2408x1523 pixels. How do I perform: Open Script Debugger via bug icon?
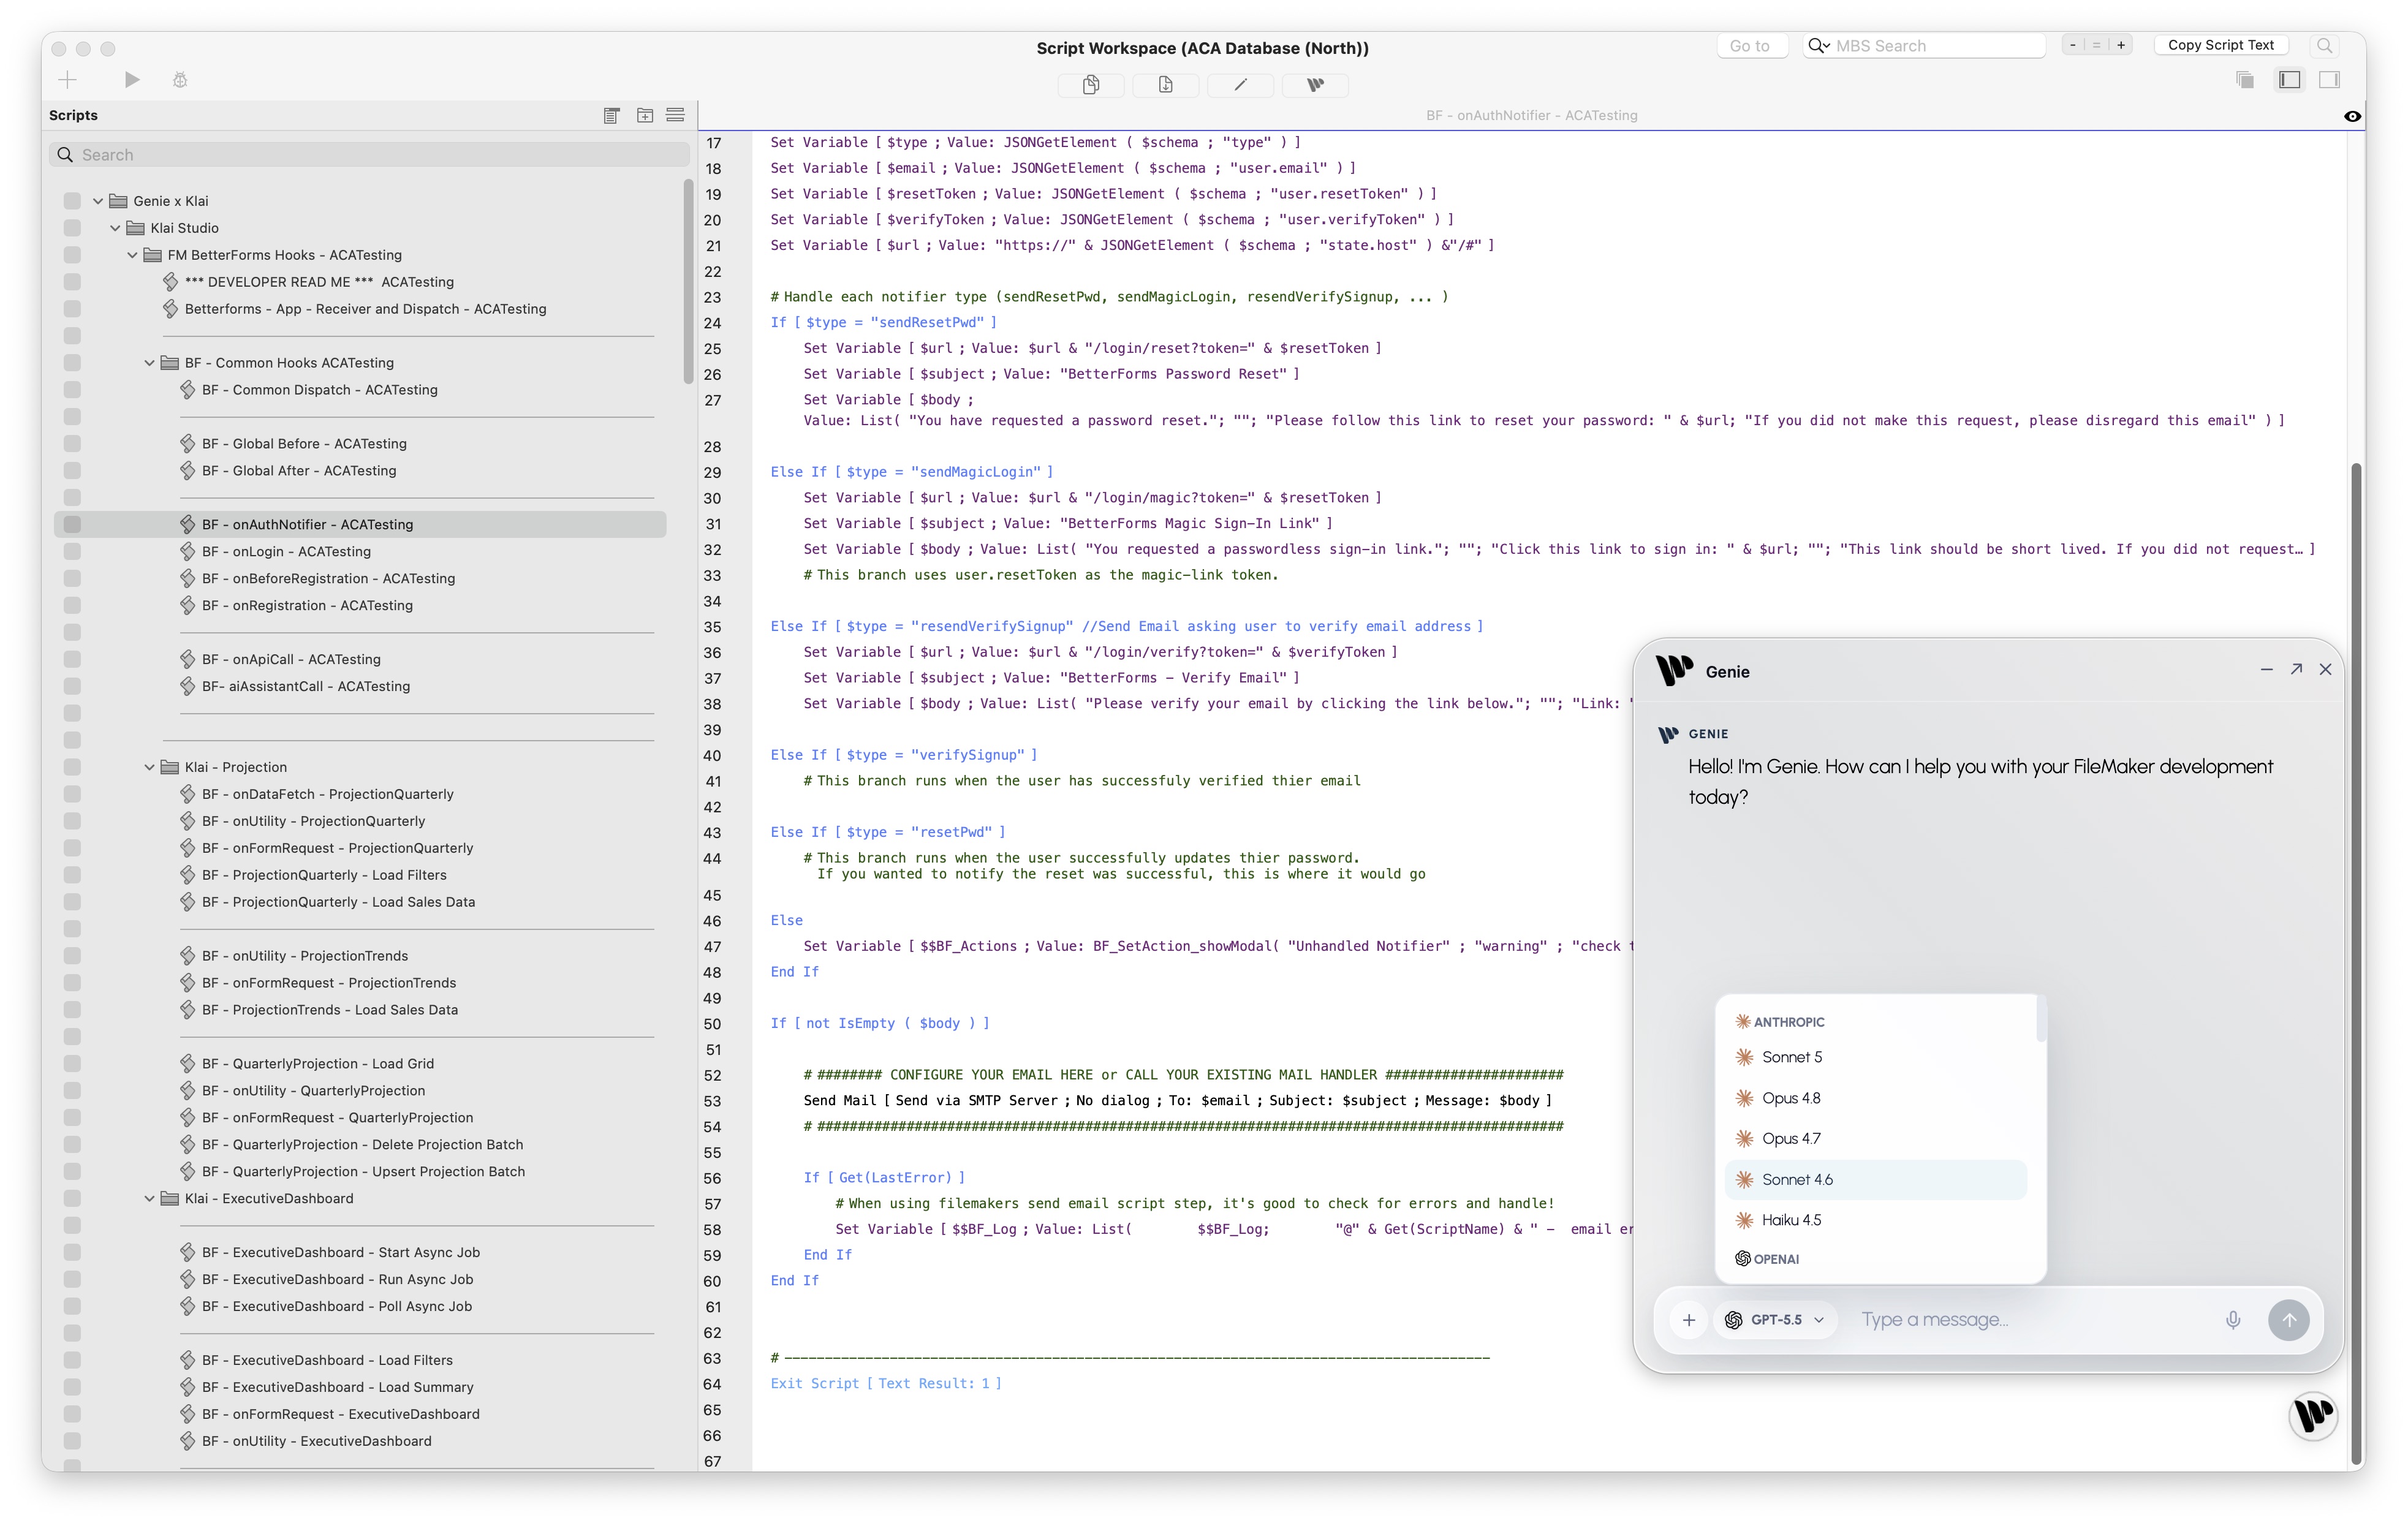180,80
